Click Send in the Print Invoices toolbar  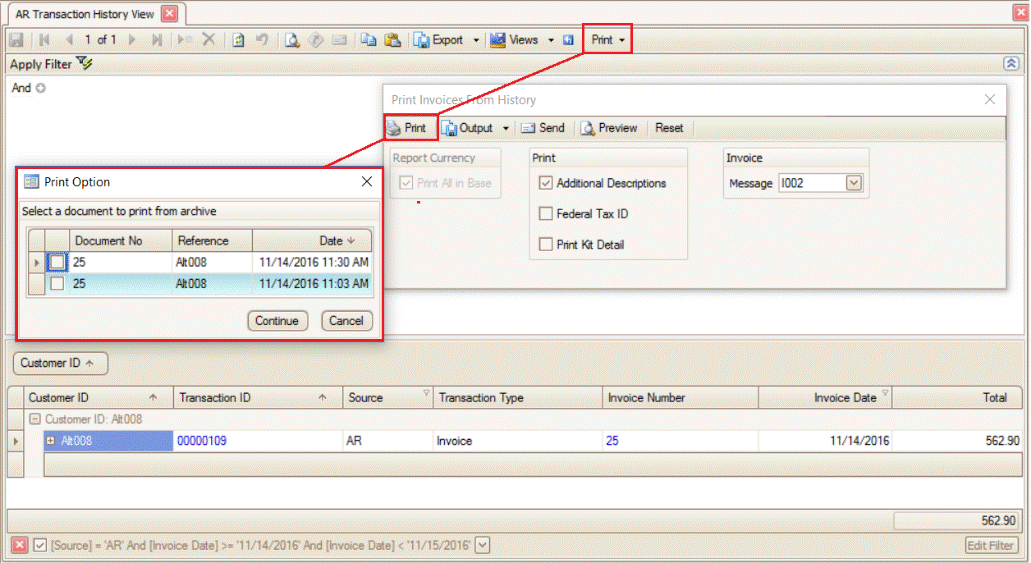542,128
